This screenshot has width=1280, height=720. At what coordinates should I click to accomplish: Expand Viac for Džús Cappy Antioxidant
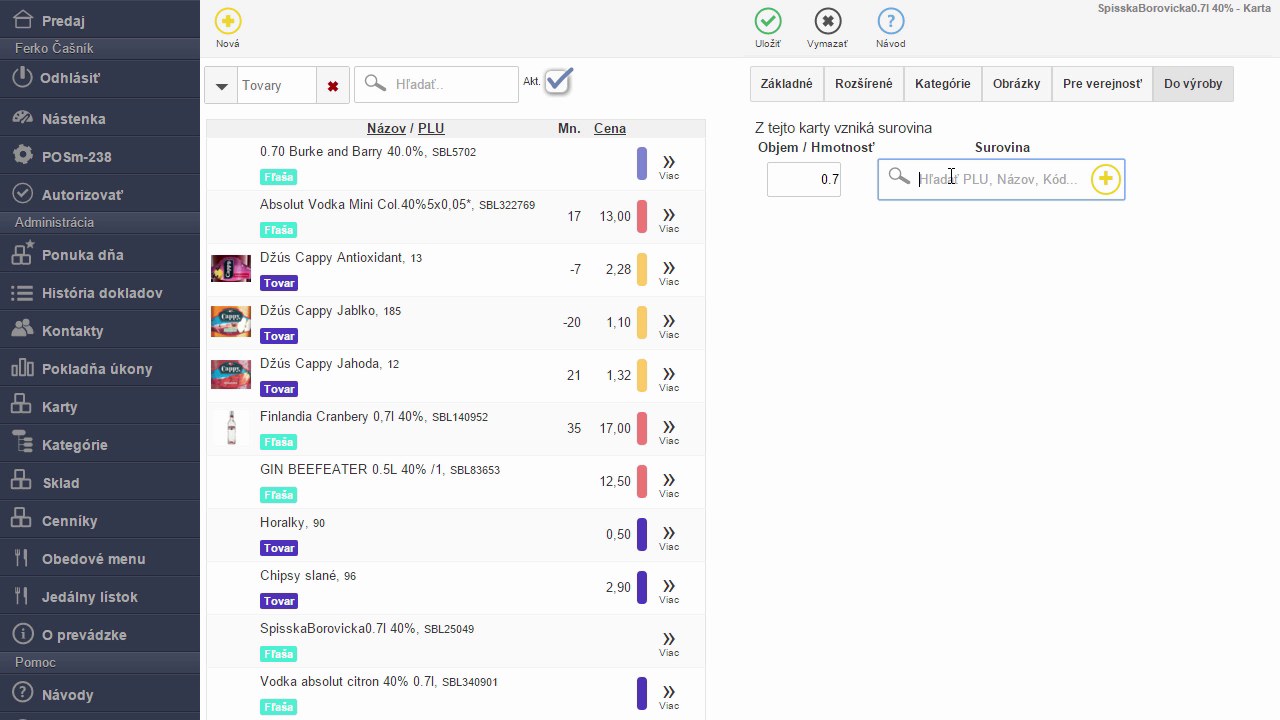(x=669, y=272)
